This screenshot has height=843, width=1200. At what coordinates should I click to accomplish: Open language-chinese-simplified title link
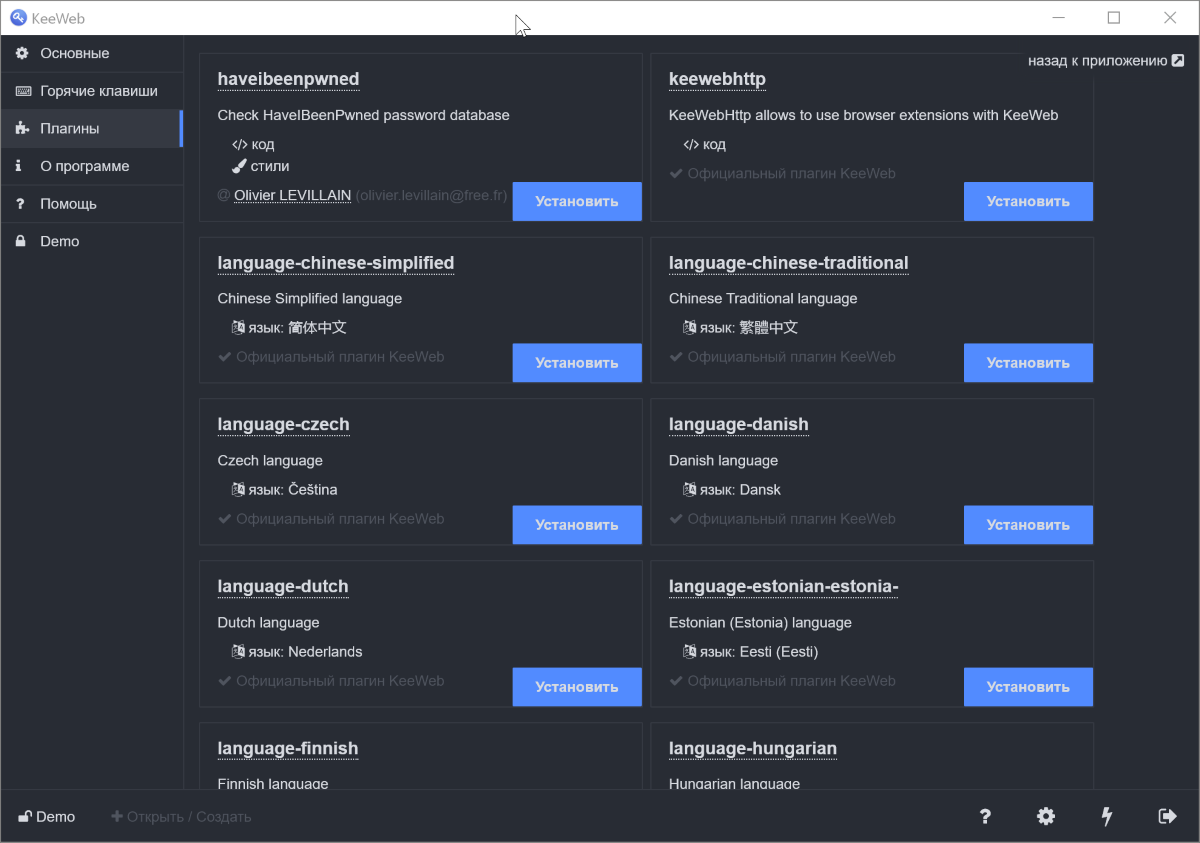336,263
